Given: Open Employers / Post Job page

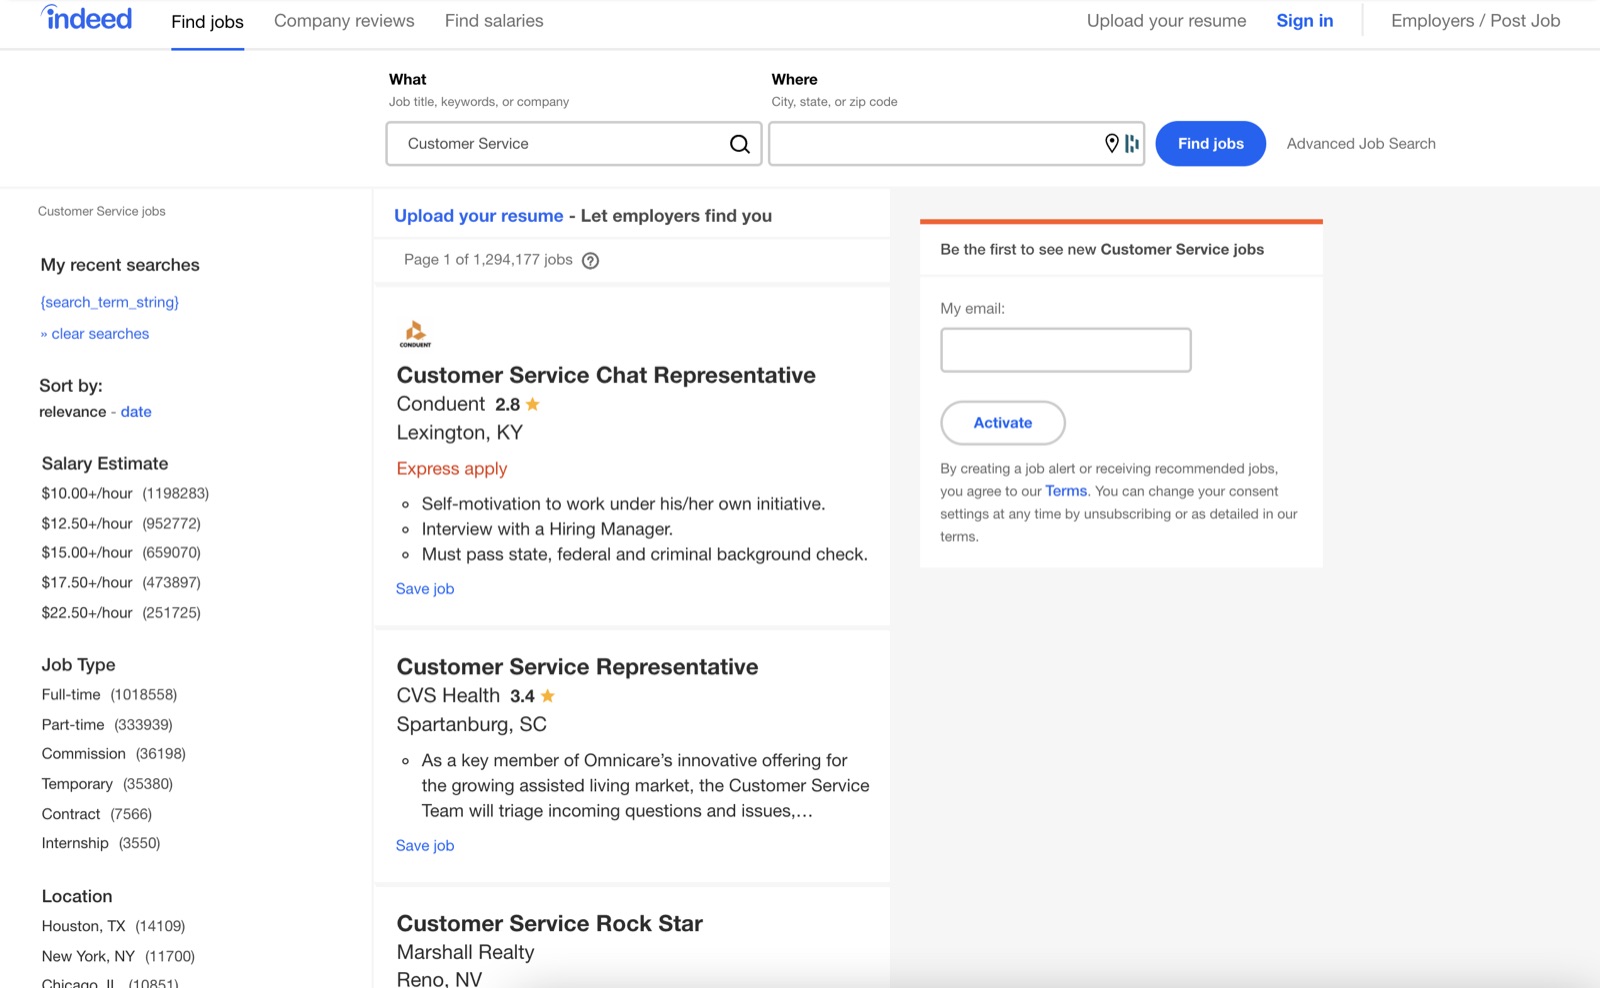Looking at the screenshot, I should pos(1475,21).
